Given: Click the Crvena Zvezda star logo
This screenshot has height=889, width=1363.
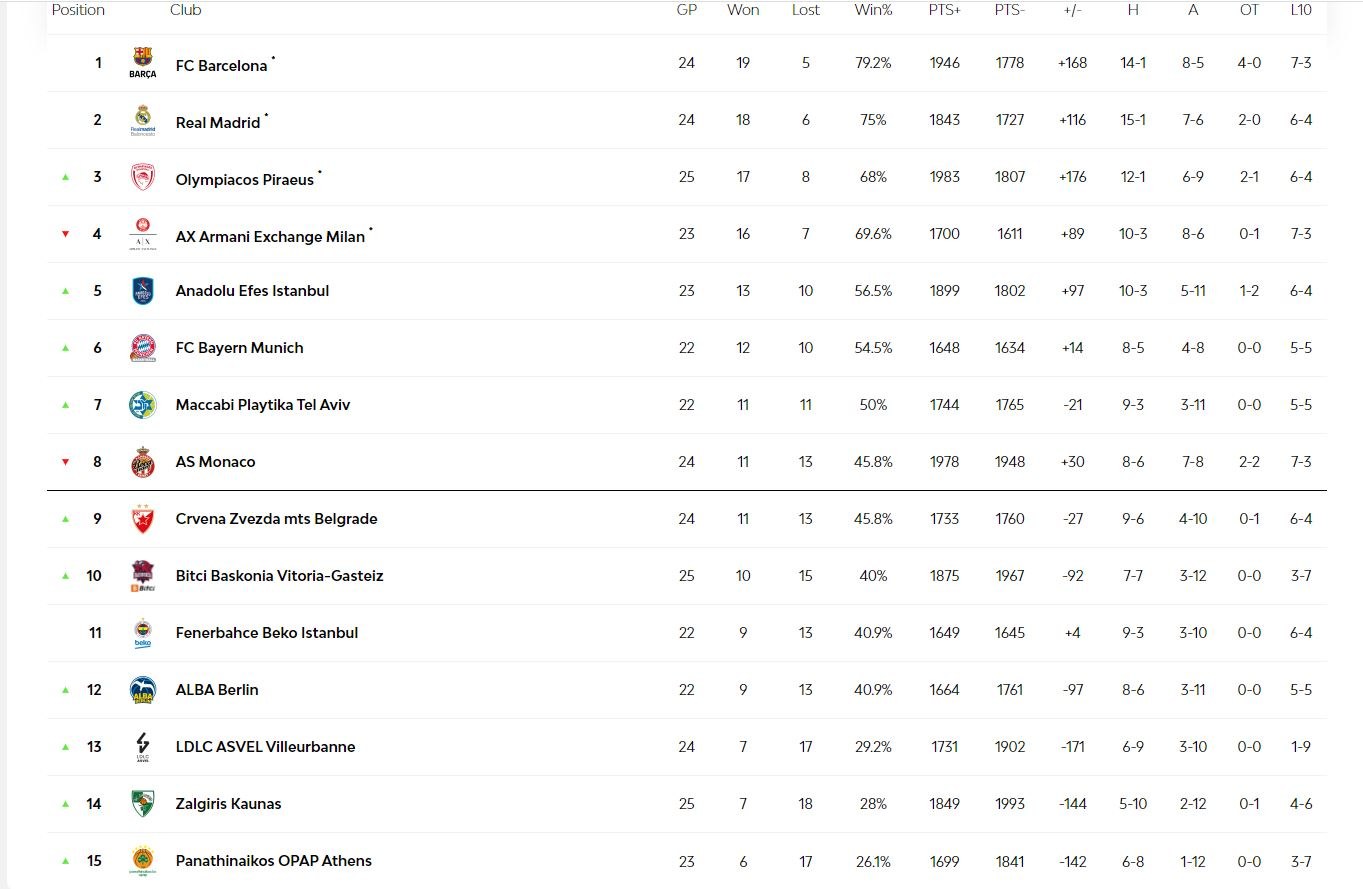Looking at the screenshot, I should 143,519.
